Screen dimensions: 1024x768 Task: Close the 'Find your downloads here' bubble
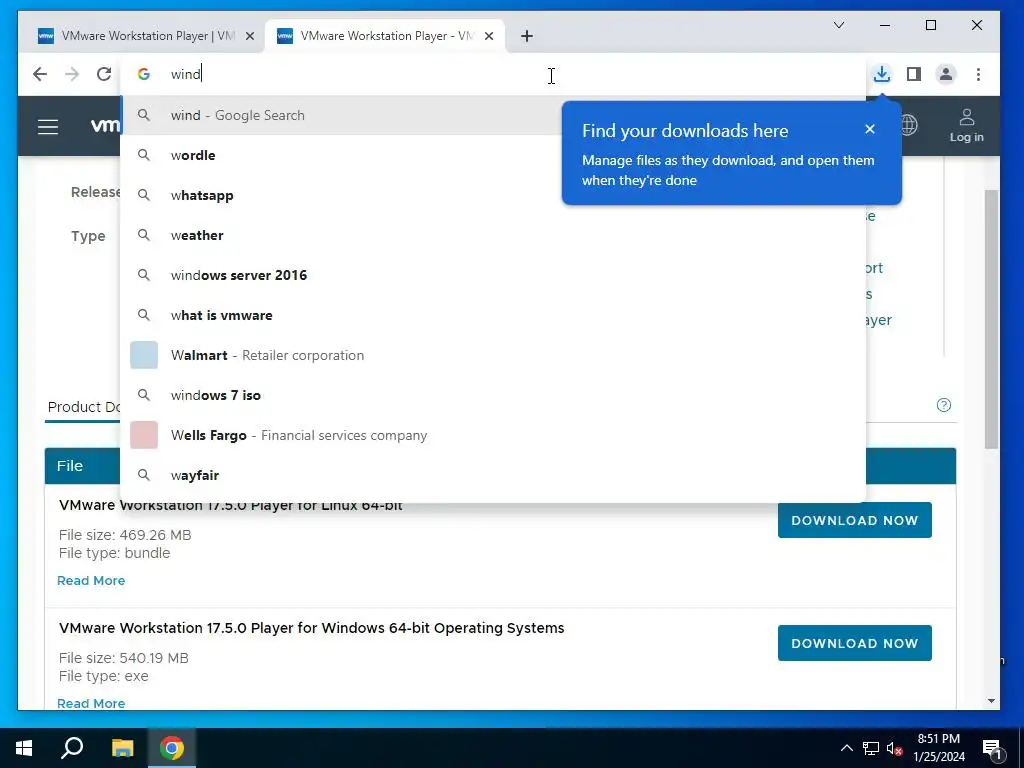pyautogui.click(x=869, y=129)
